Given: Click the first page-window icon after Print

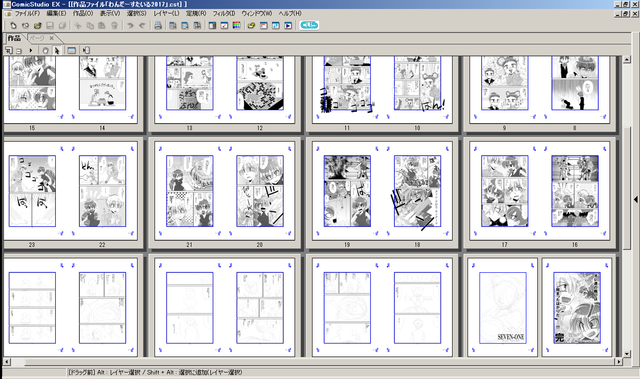Looking at the screenshot, I should click(x=173, y=26).
